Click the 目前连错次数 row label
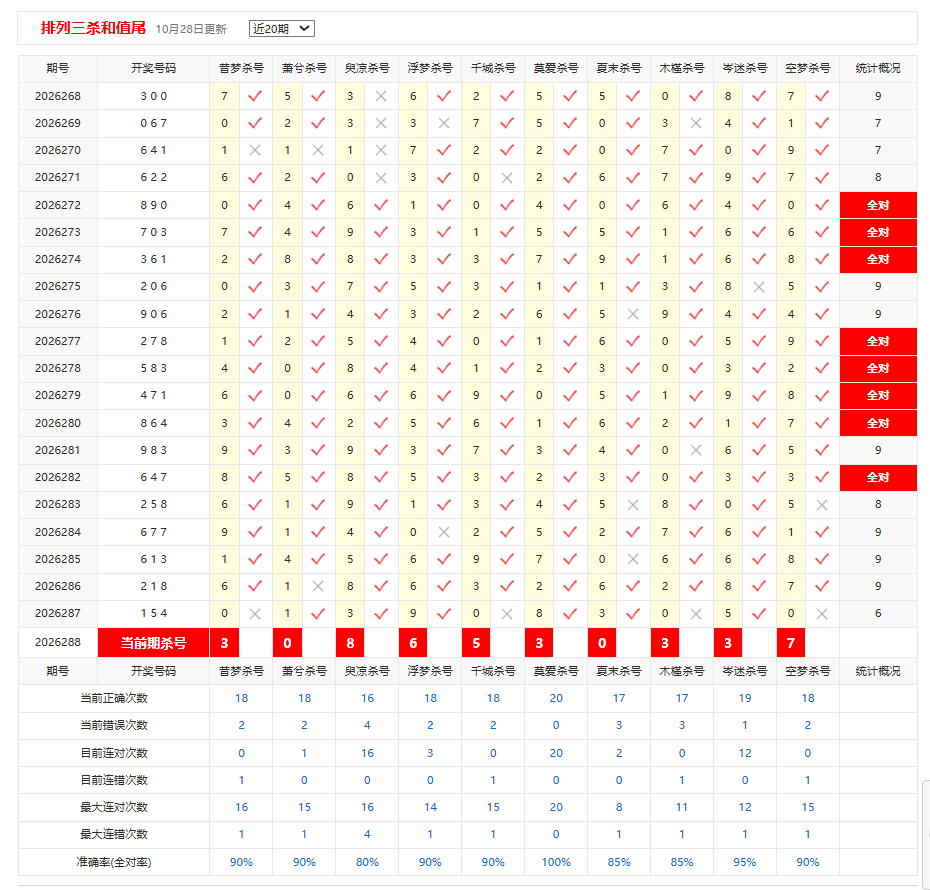930x890 pixels. tap(114, 780)
